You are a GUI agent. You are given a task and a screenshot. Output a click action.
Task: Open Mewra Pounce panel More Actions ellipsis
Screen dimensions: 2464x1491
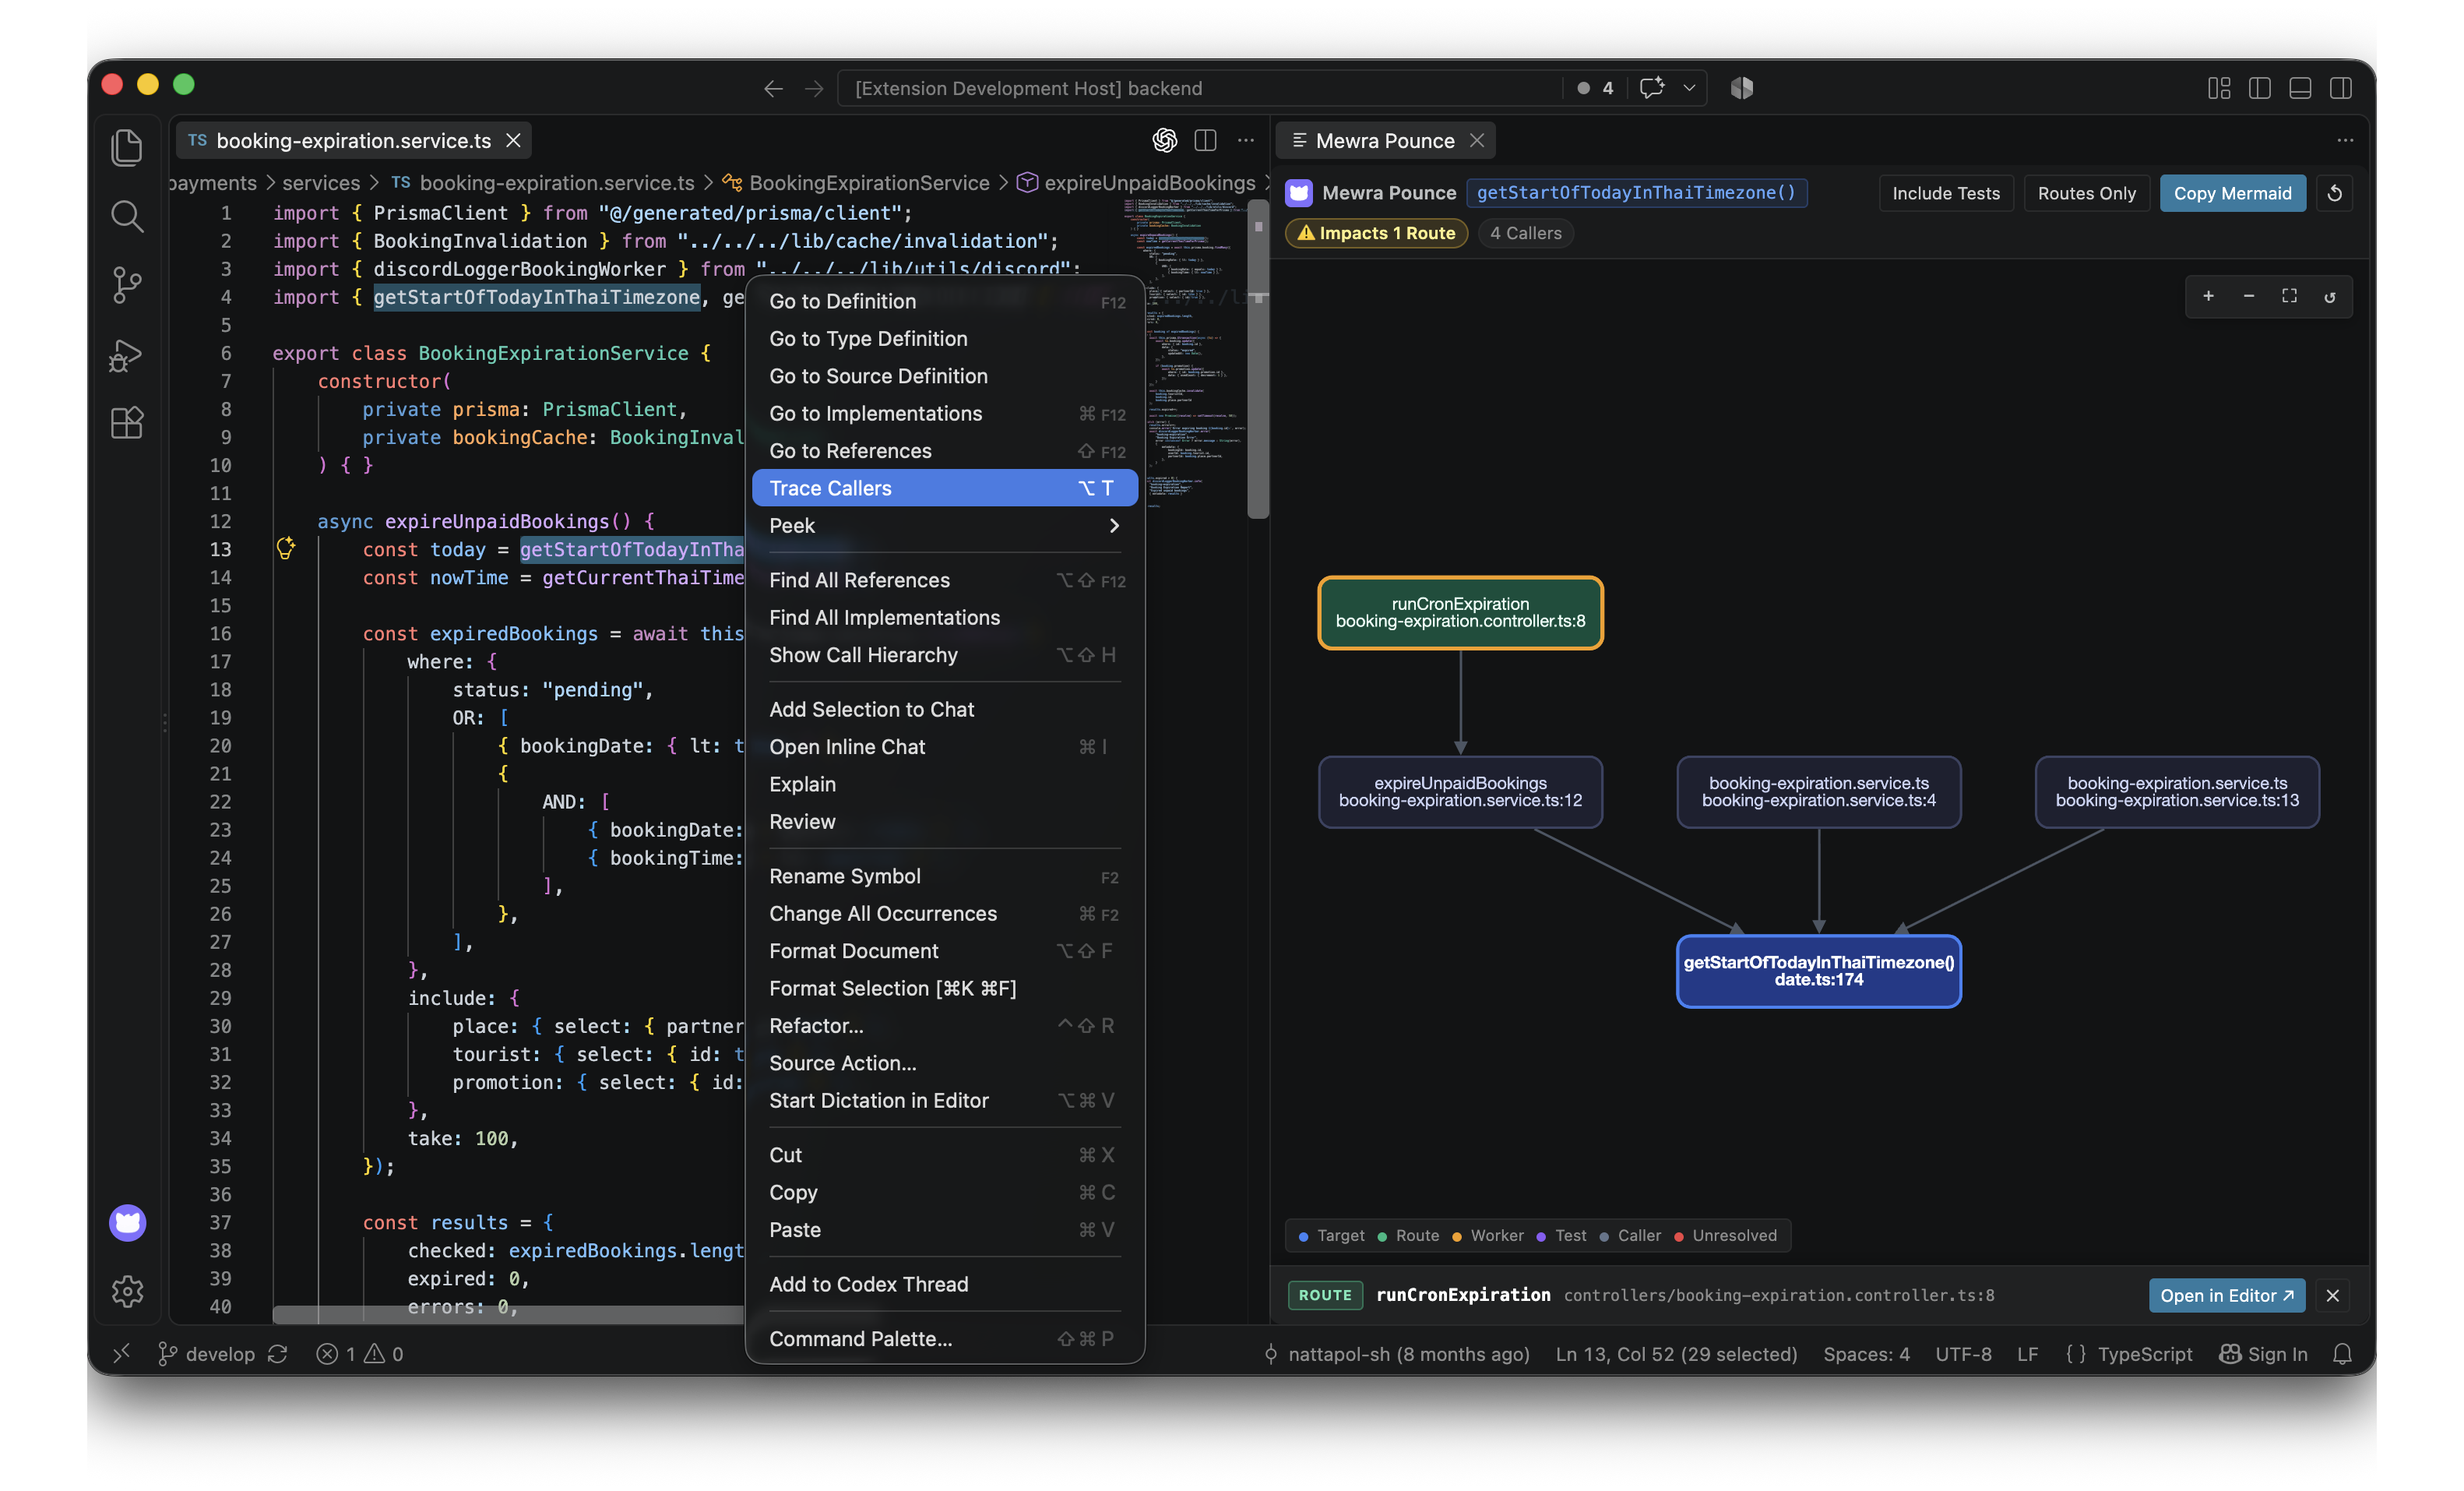pos(2345,141)
